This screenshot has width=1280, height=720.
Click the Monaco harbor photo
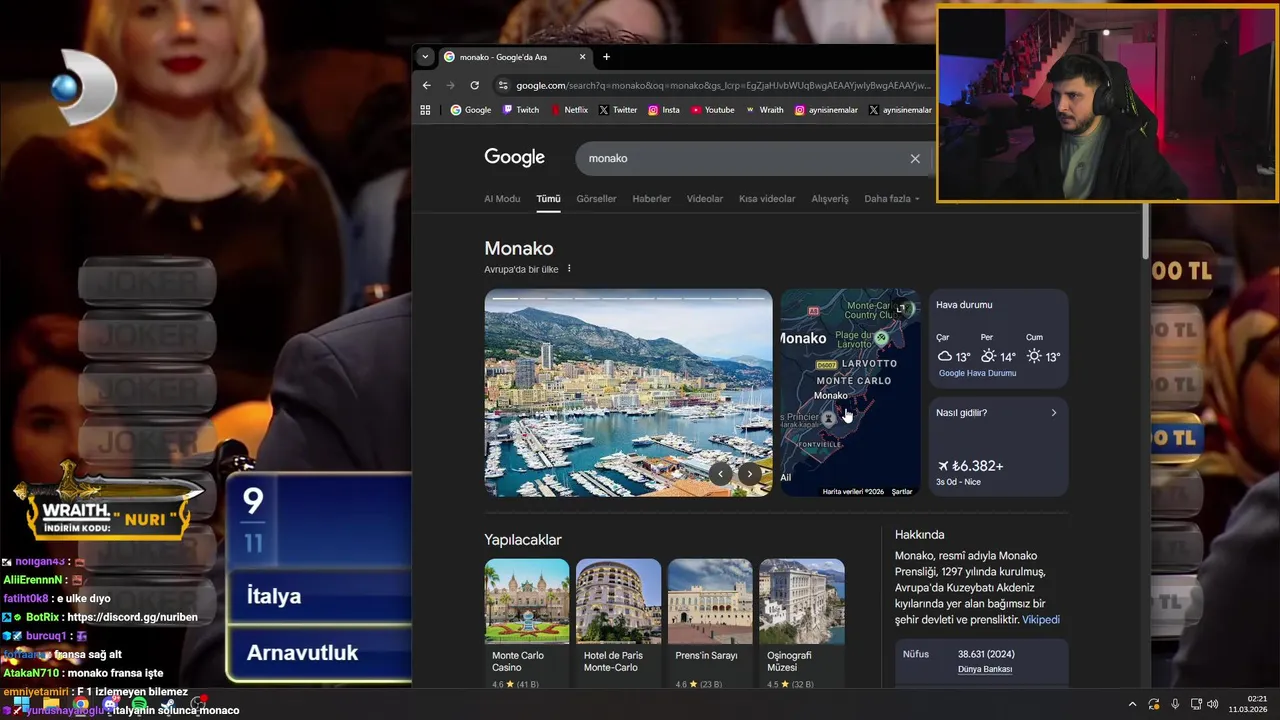point(628,393)
